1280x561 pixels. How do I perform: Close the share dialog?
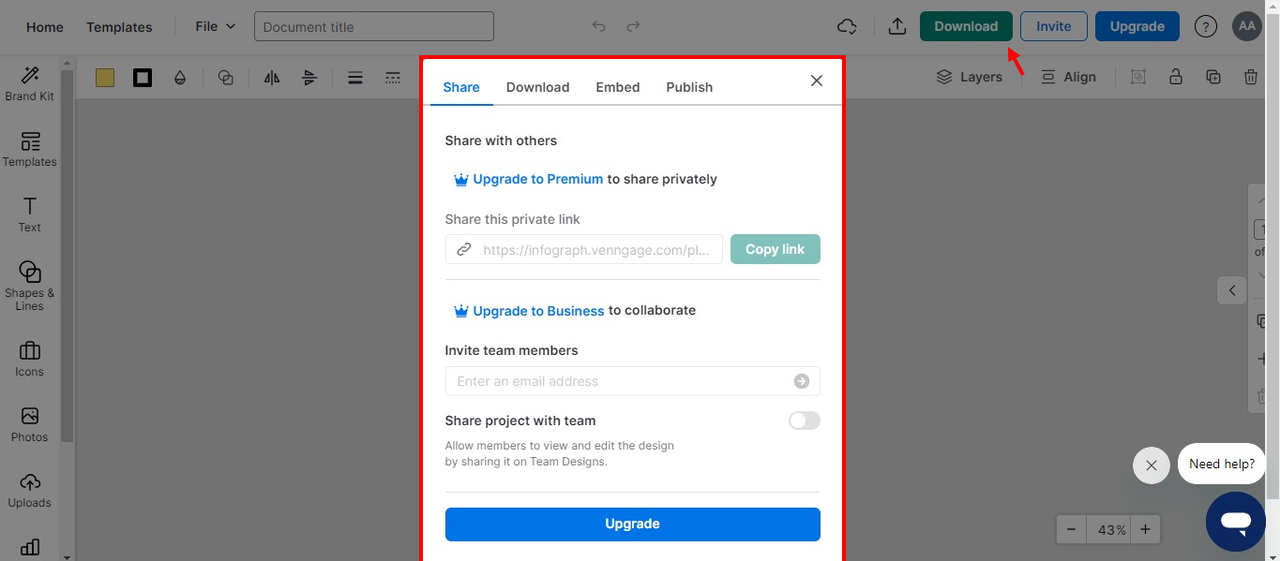click(817, 81)
